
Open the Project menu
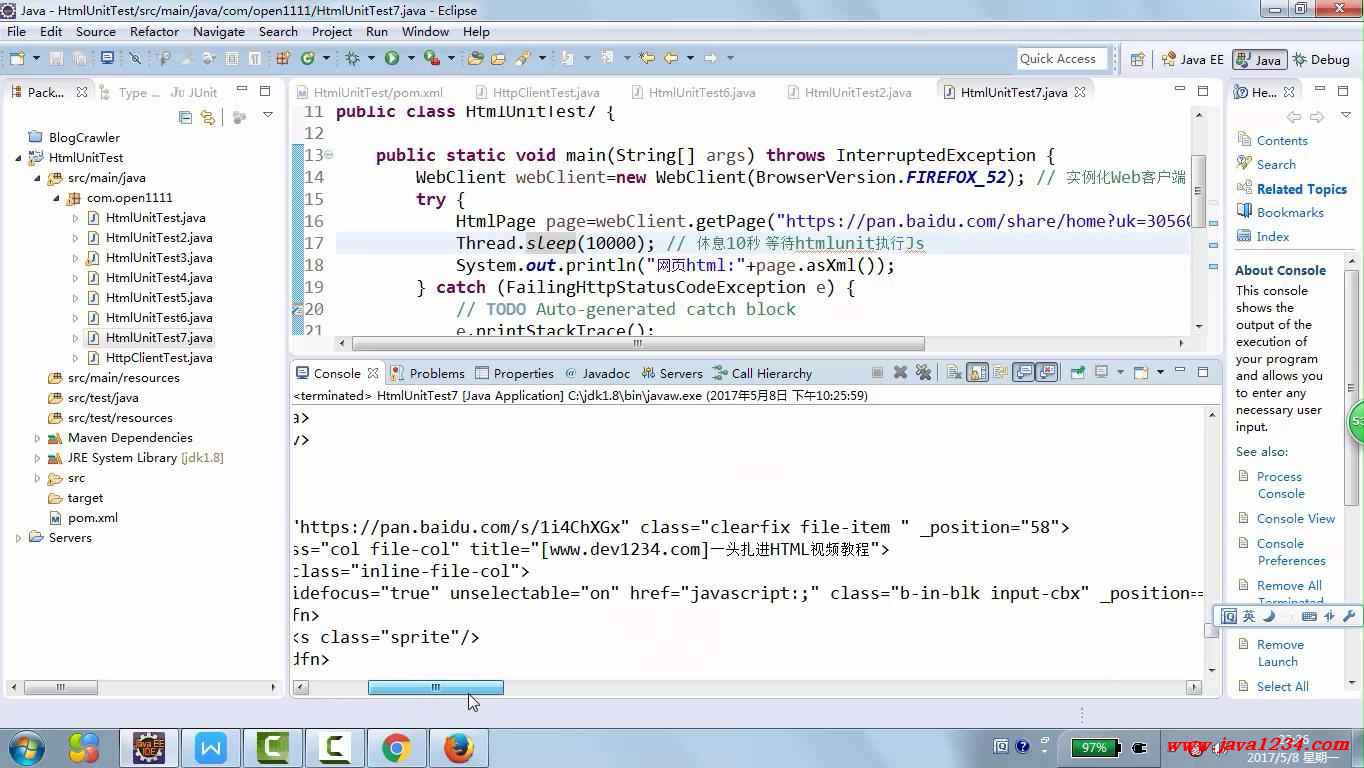pyautogui.click(x=332, y=31)
